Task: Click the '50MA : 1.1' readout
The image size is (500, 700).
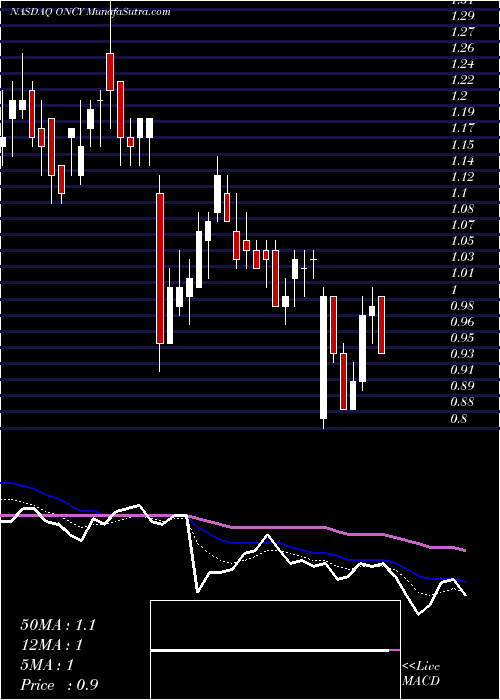Action: (58, 625)
